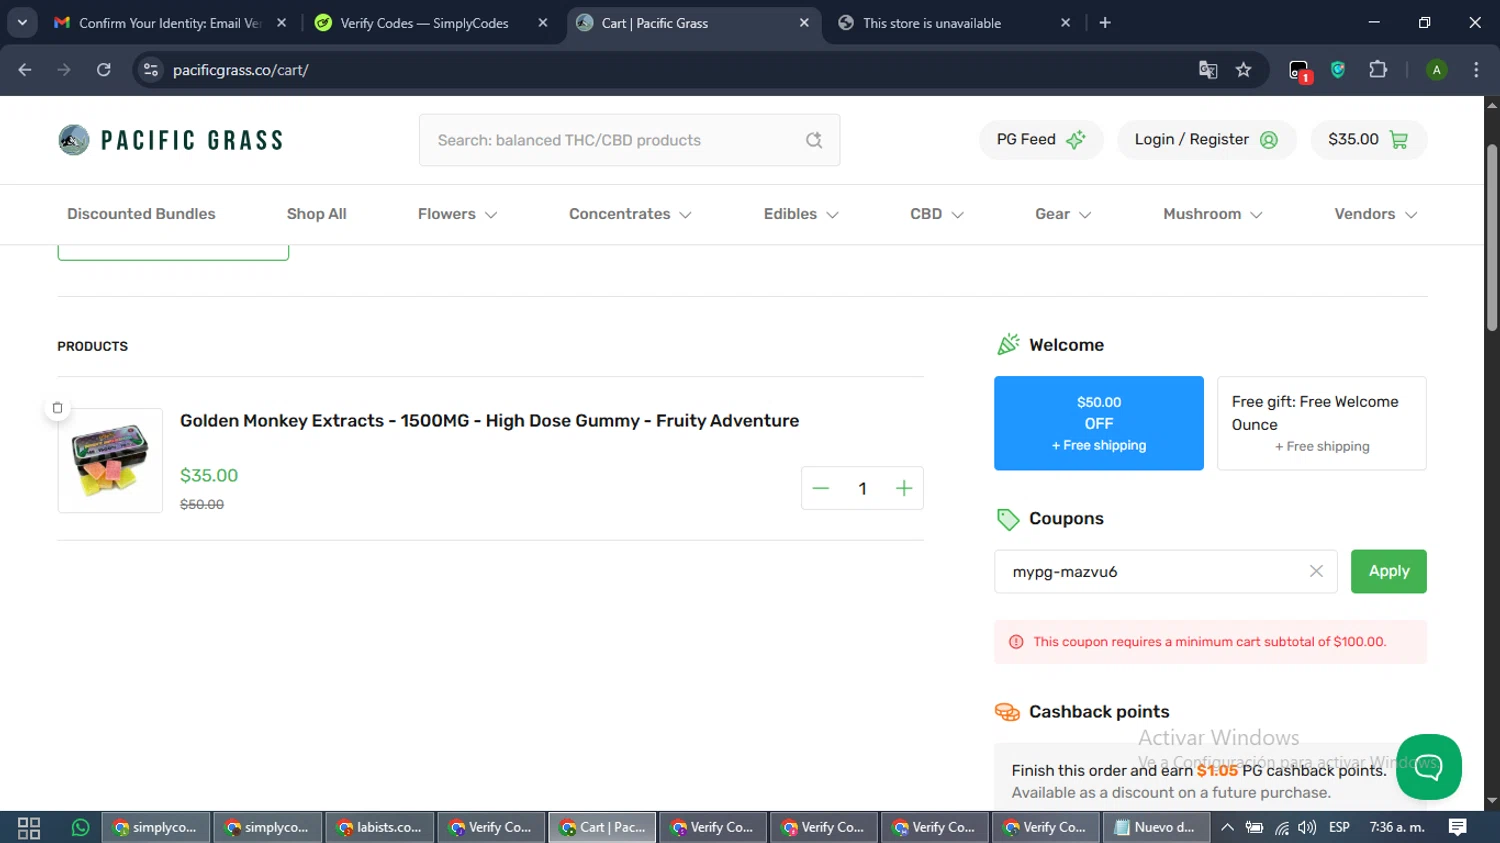The width and height of the screenshot is (1500, 843).
Task: Open Login / Register
Action: coord(1206,140)
